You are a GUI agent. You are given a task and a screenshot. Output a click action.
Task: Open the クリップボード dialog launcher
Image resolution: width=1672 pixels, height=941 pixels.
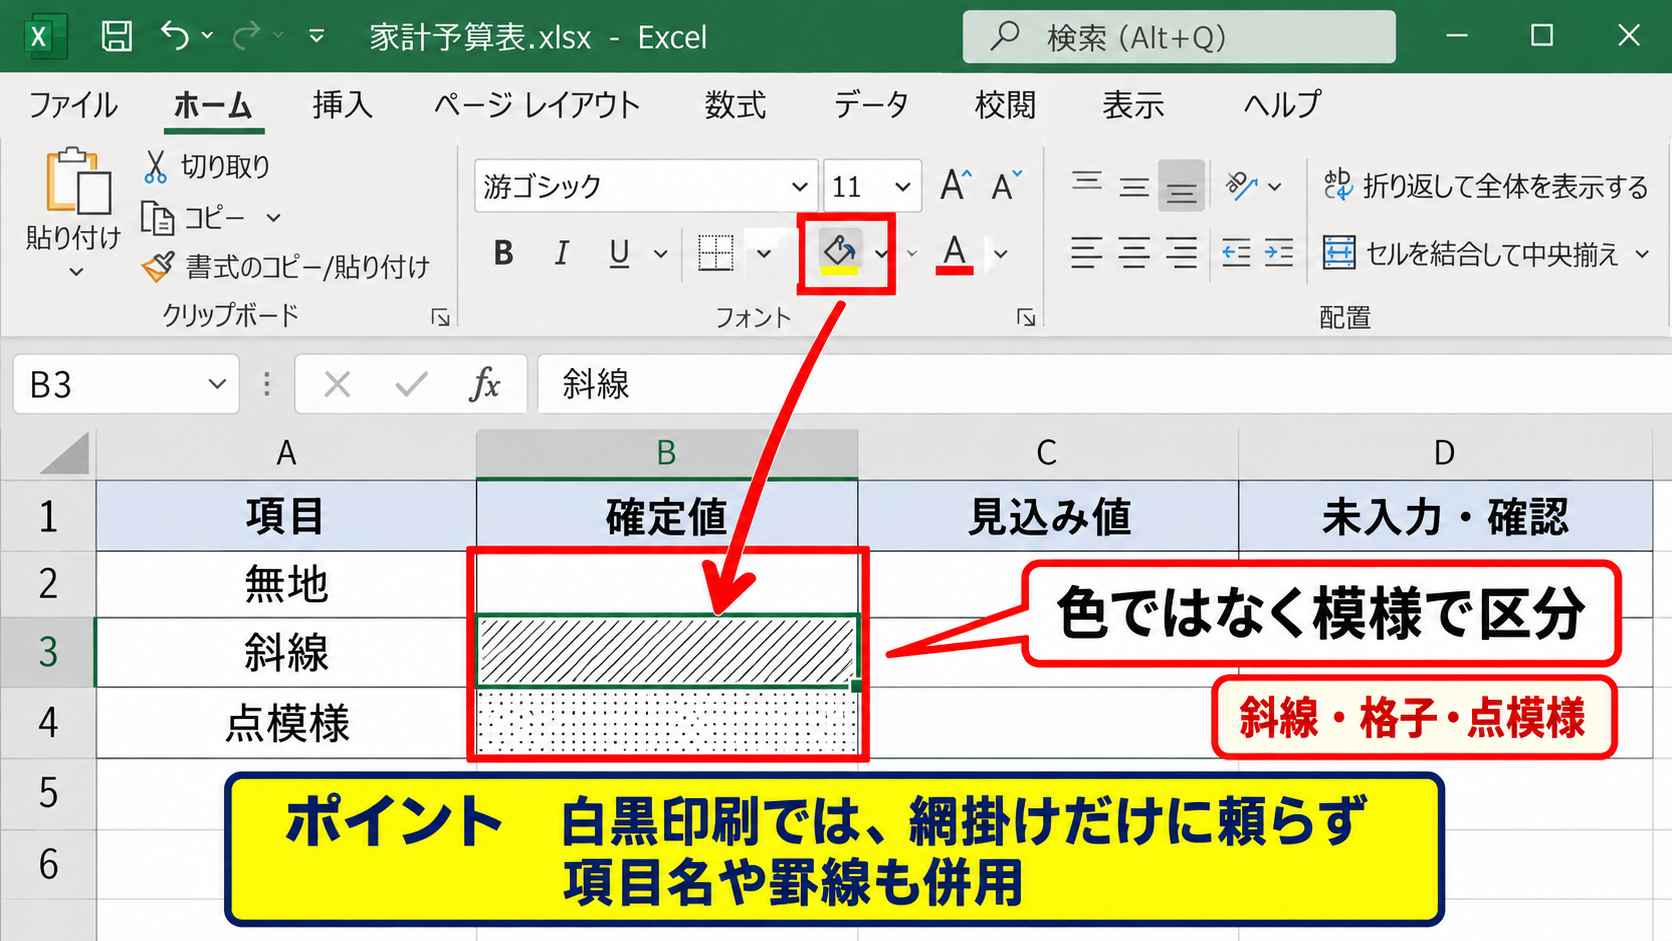[x=440, y=317]
